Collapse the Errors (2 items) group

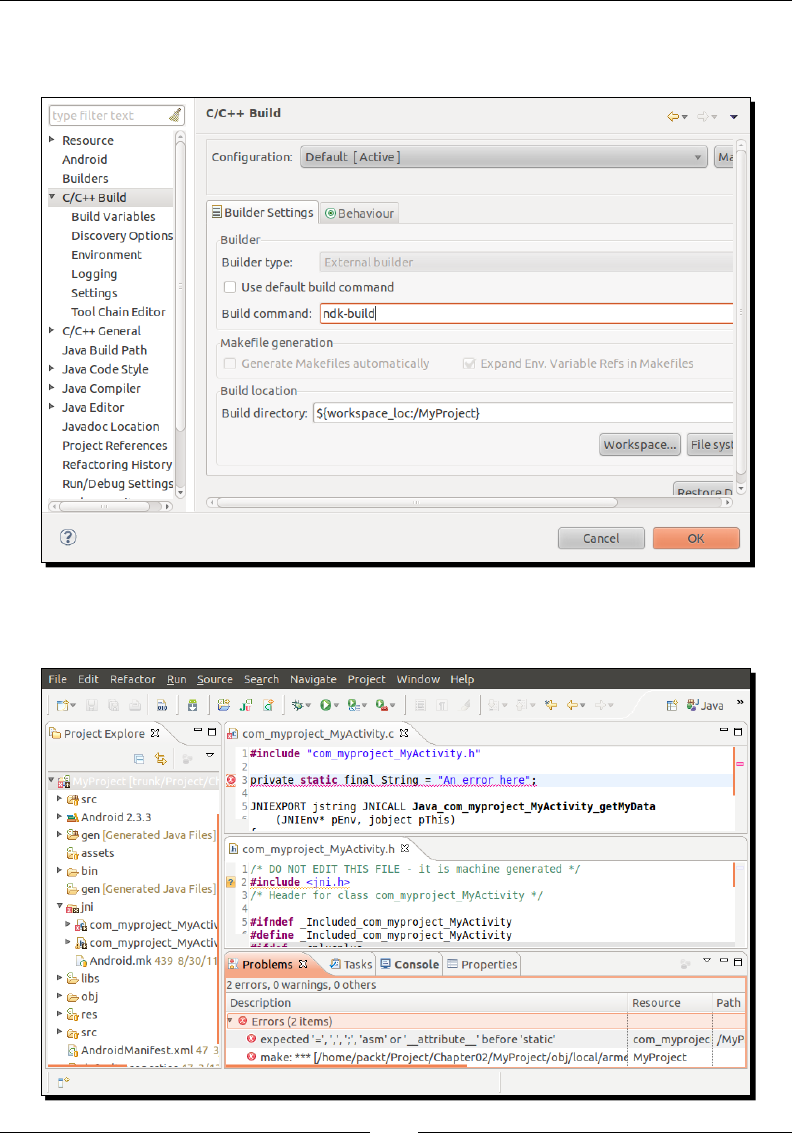(230, 1020)
